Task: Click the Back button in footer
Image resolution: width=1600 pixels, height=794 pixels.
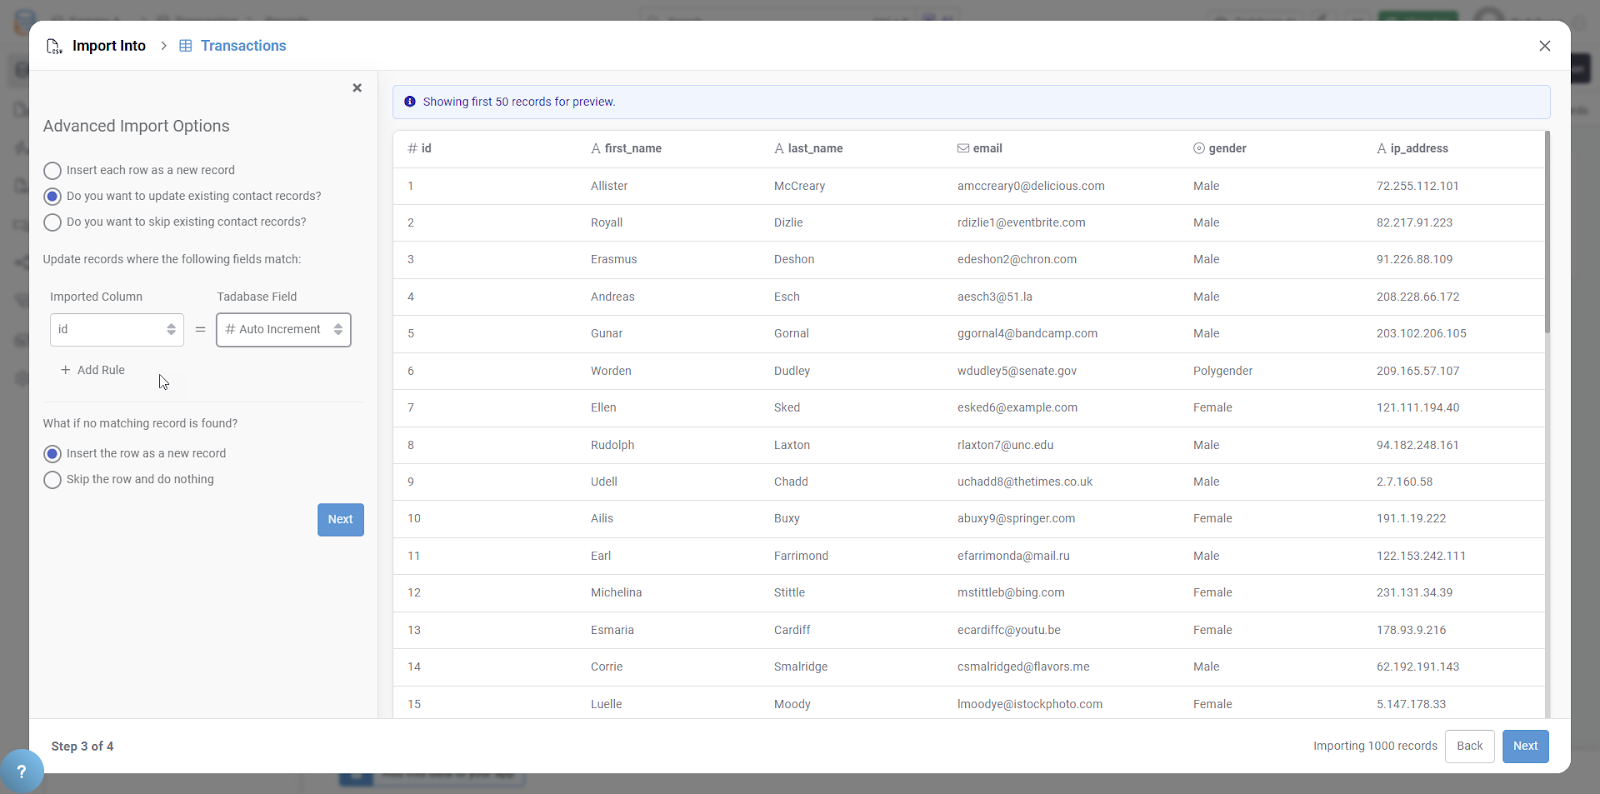Action: 1469,746
